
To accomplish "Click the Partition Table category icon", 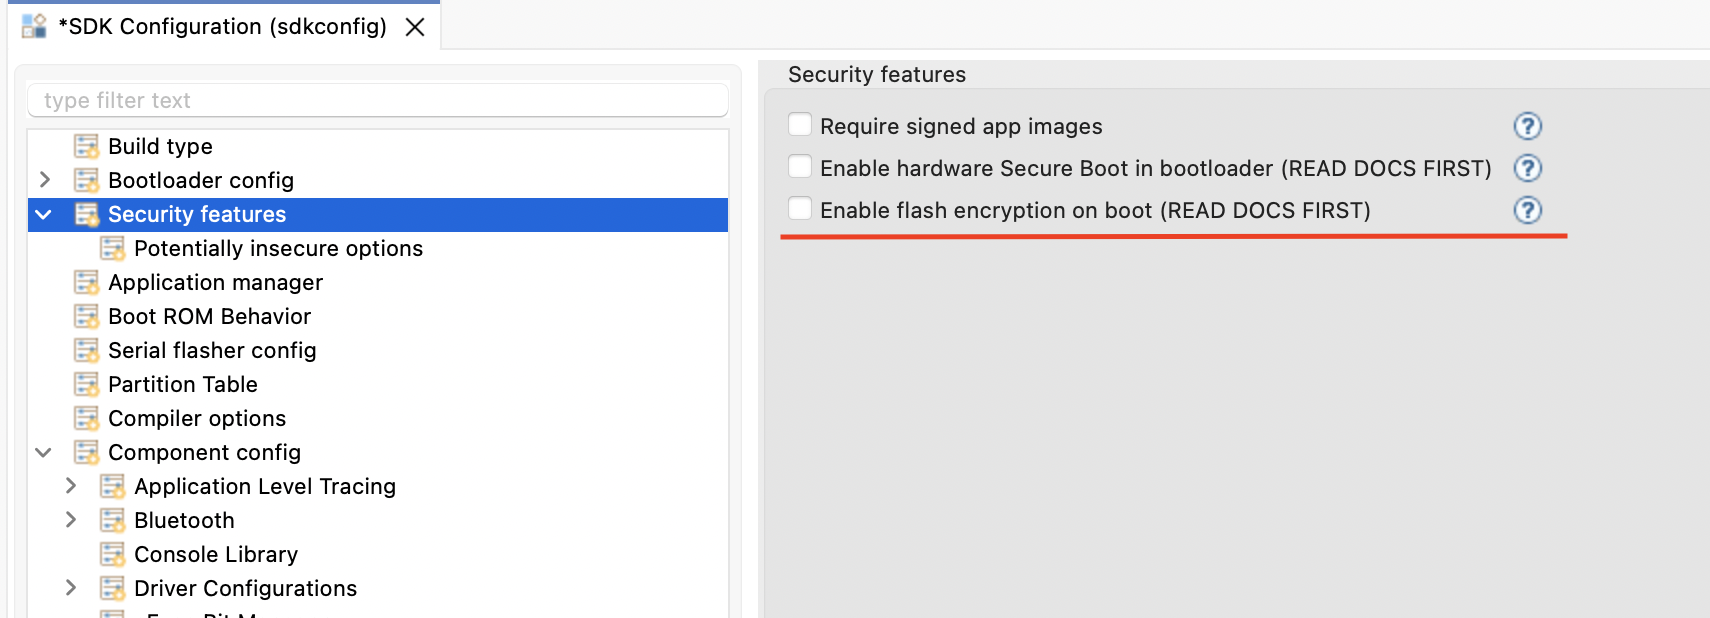I will 86,384.
